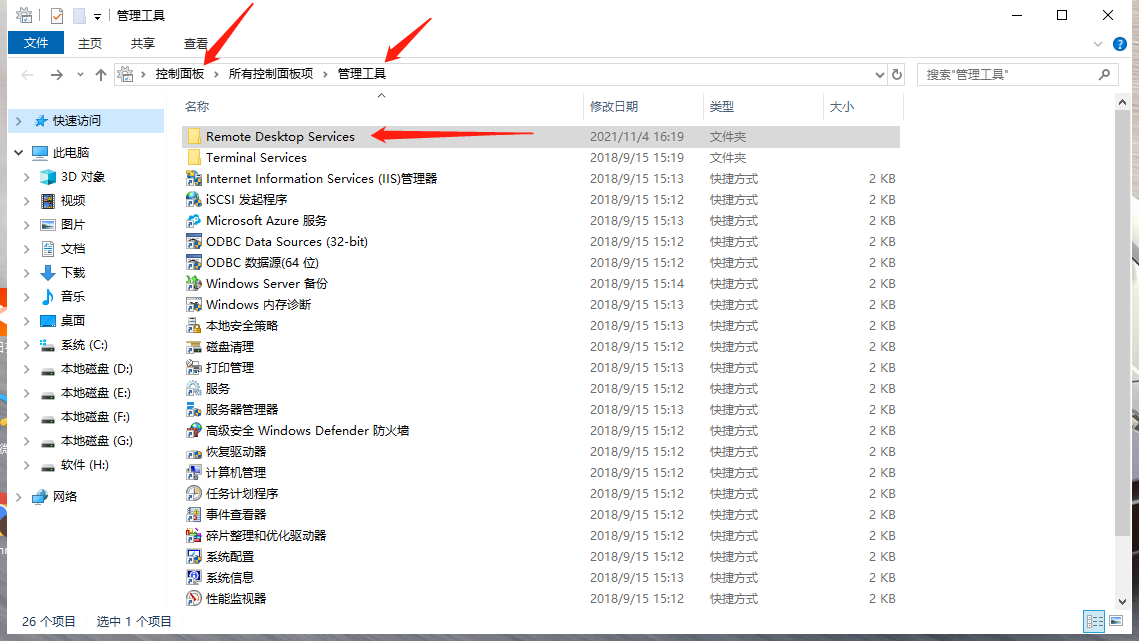The image size is (1139, 641).
Task: Open the address bar history dropdown
Action: [880, 74]
